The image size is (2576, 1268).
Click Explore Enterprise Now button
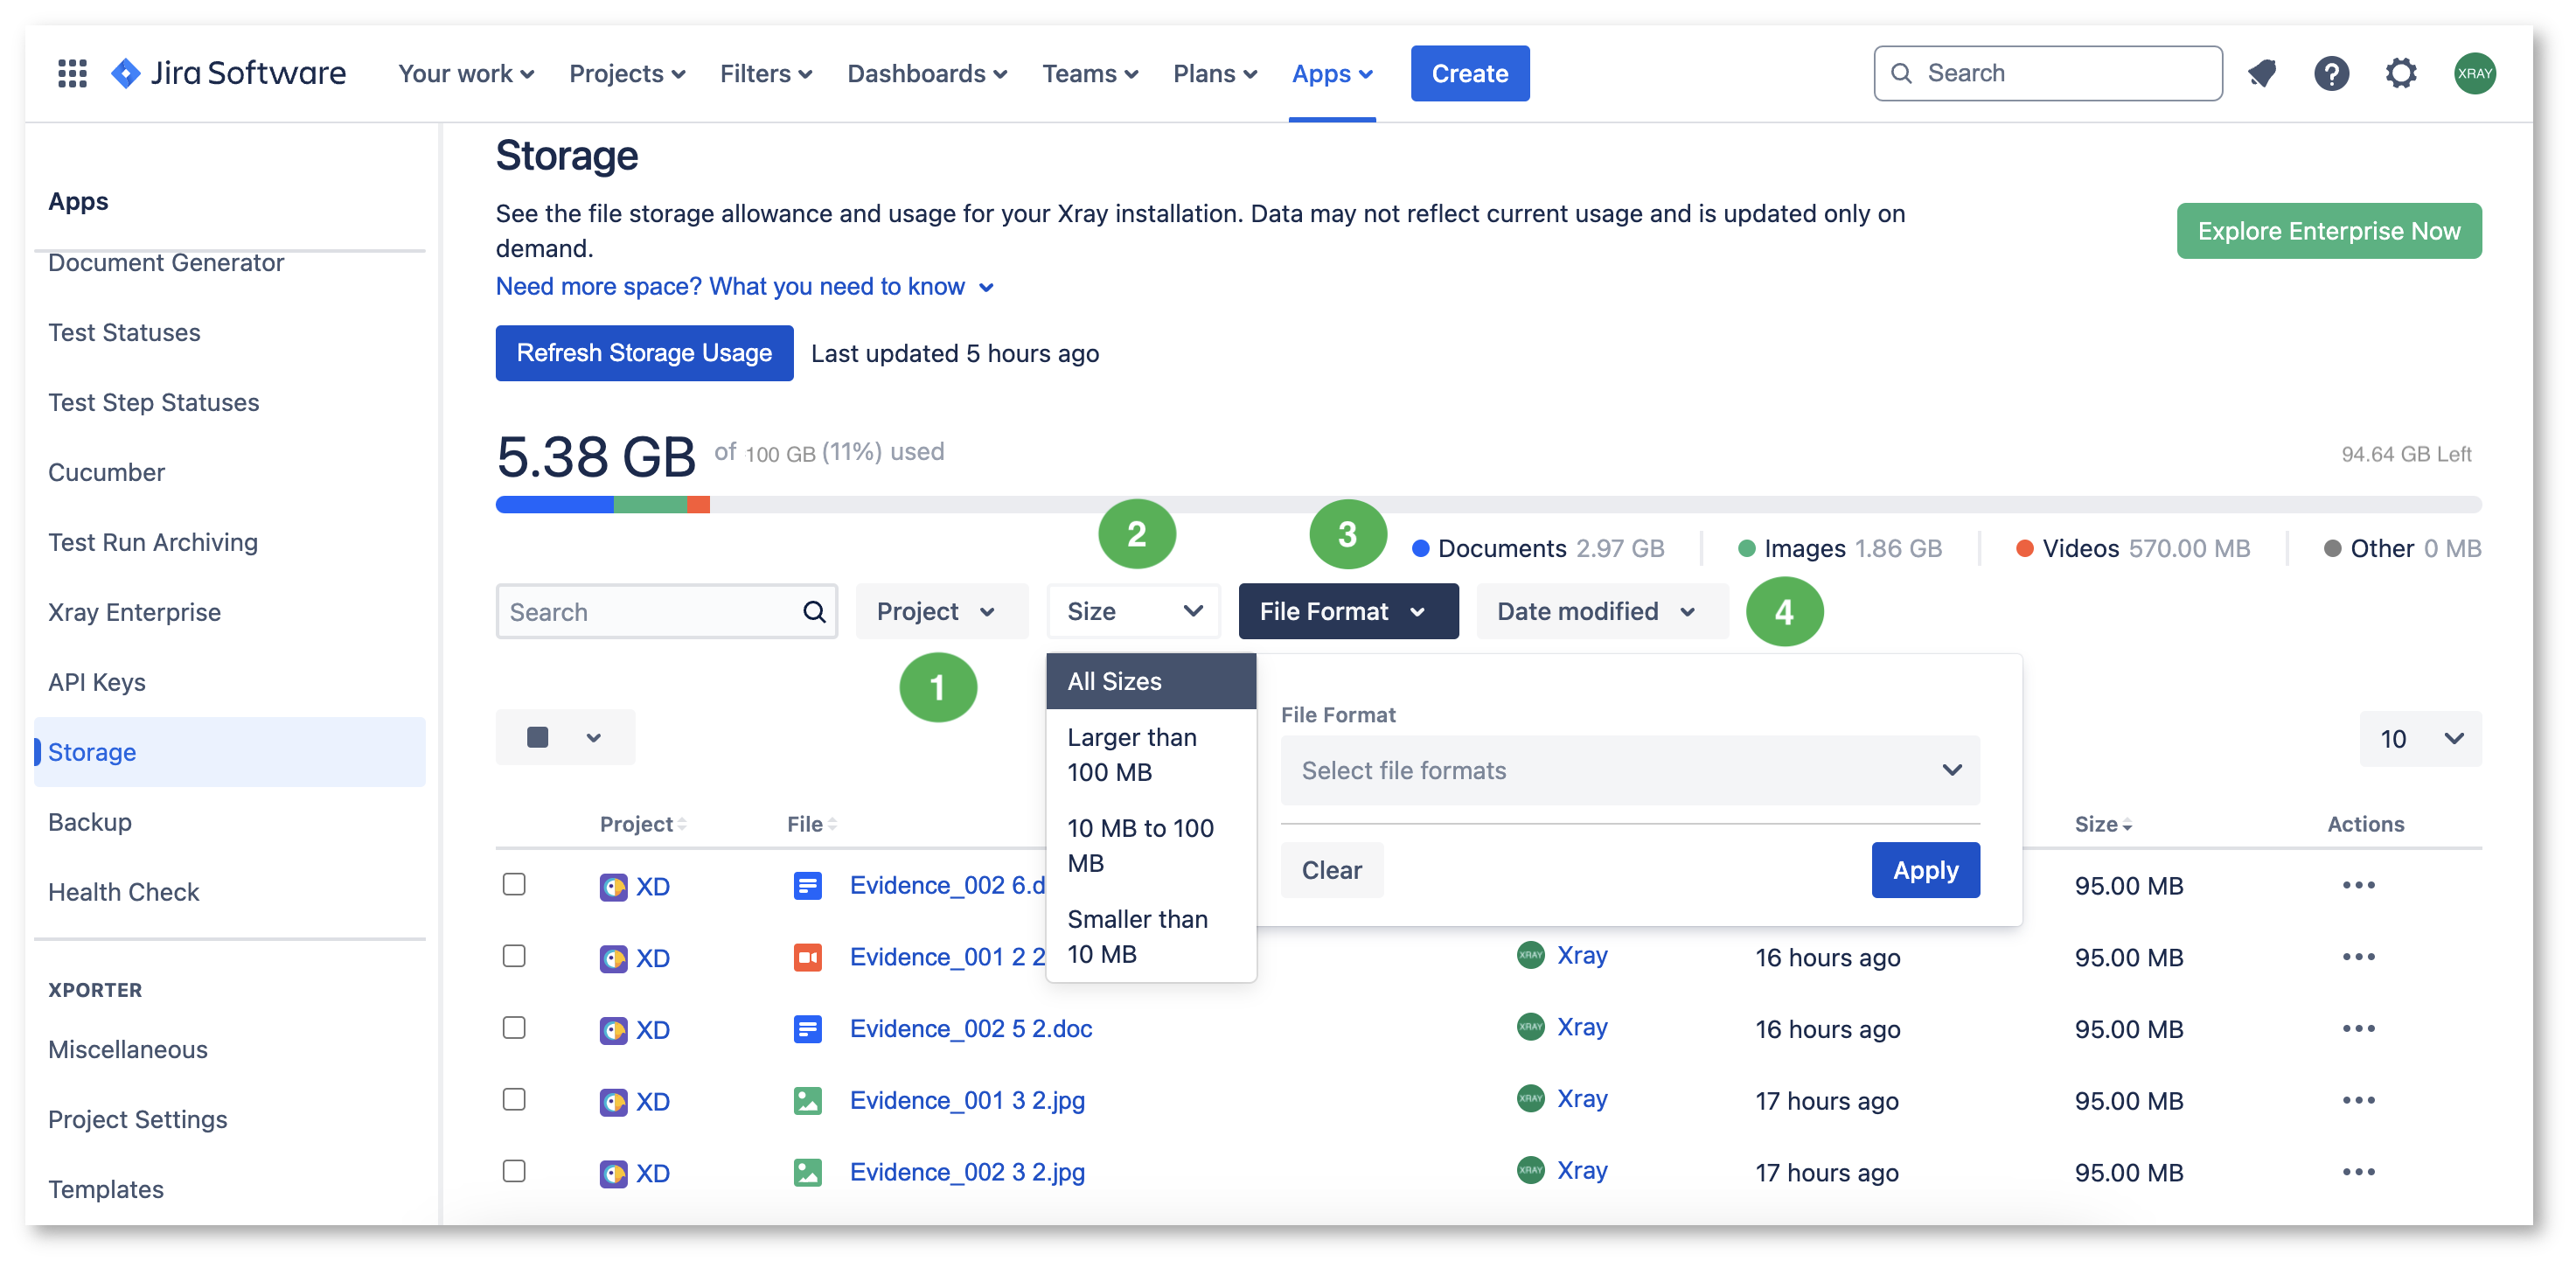[x=2329, y=231]
